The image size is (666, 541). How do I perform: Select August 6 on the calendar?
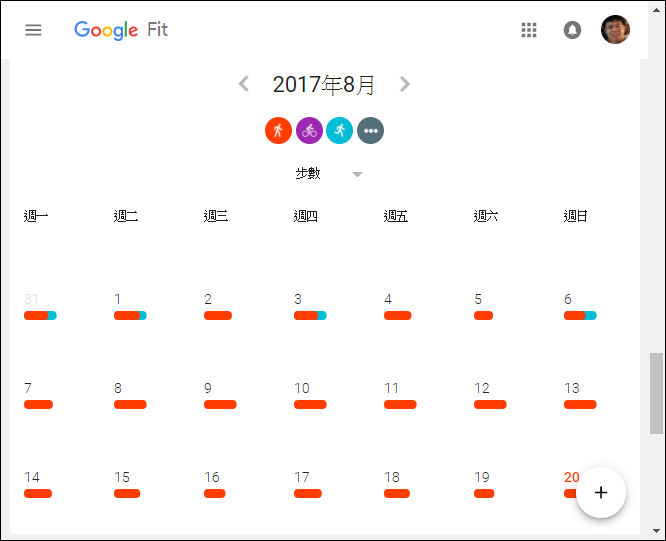point(567,299)
